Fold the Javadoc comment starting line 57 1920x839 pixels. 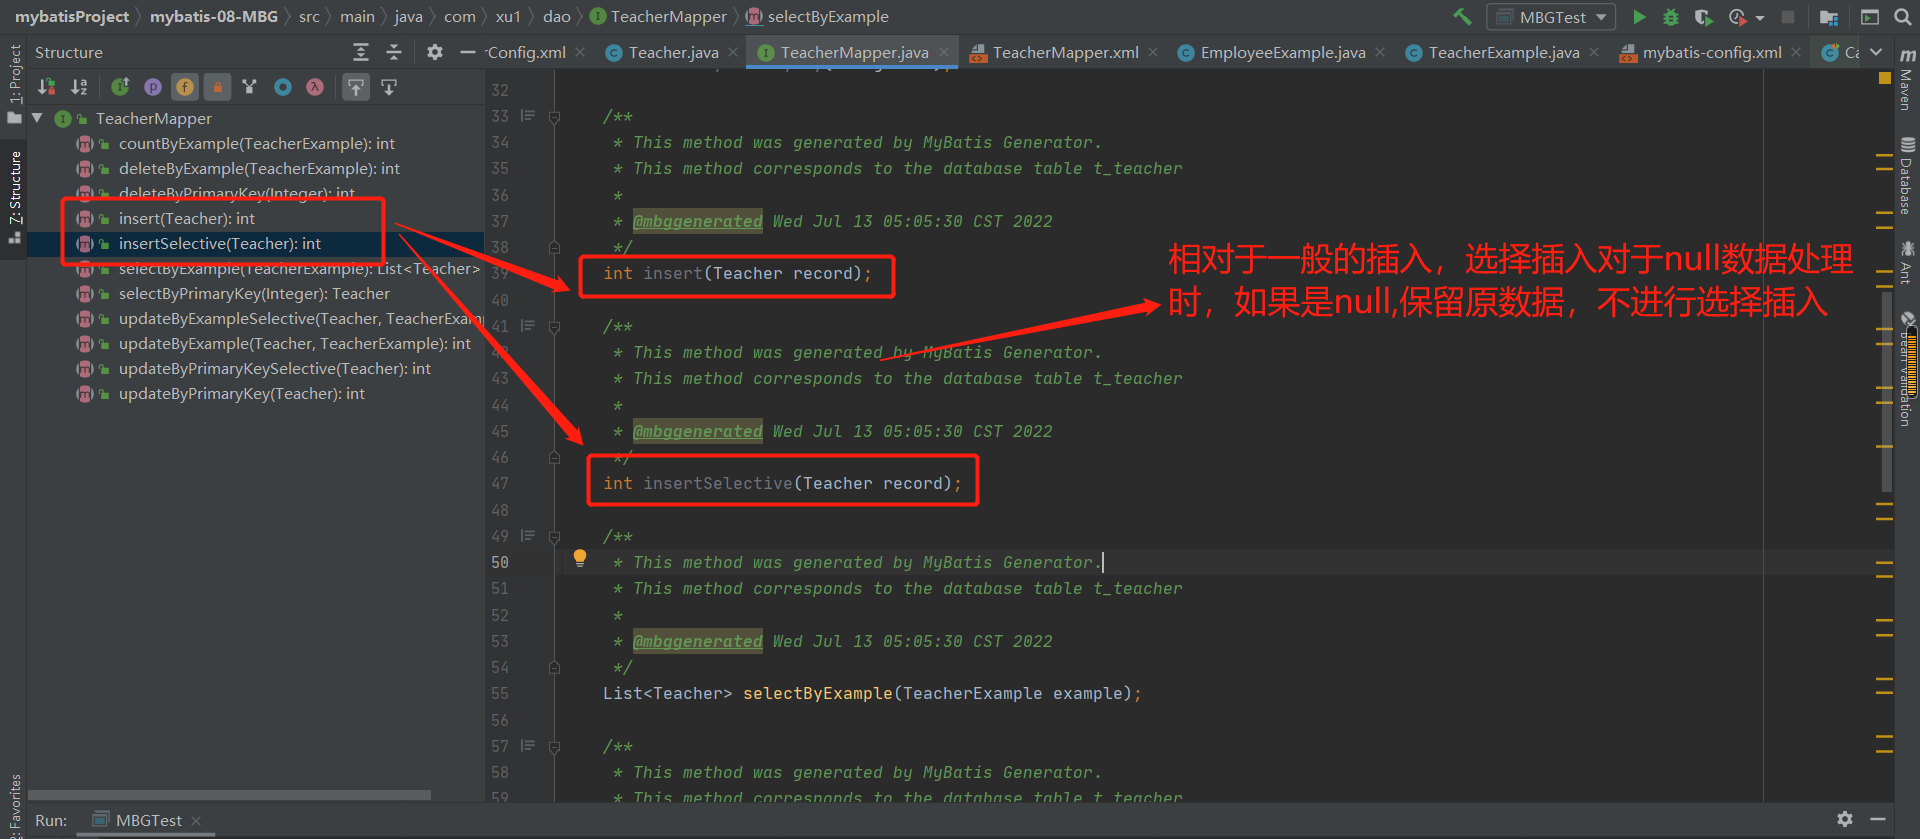554,746
